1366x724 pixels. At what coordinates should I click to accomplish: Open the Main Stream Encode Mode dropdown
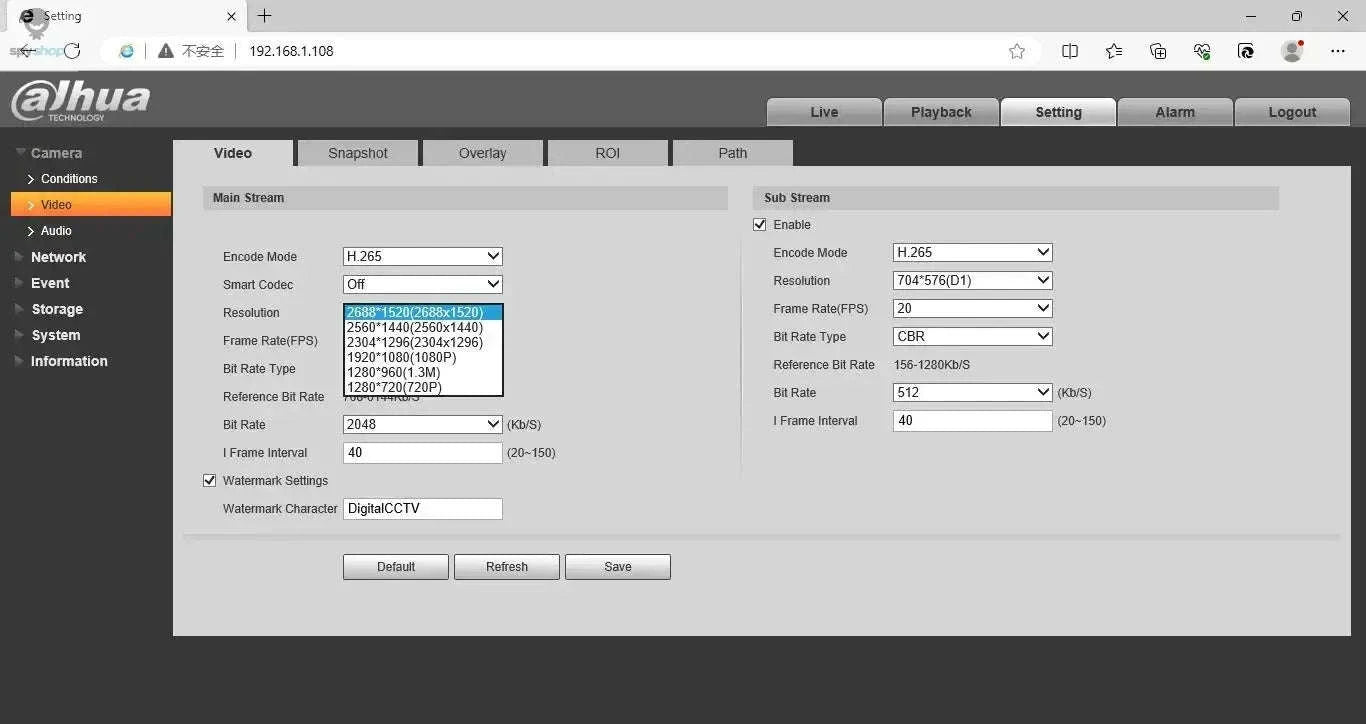click(x=422, y=257)
